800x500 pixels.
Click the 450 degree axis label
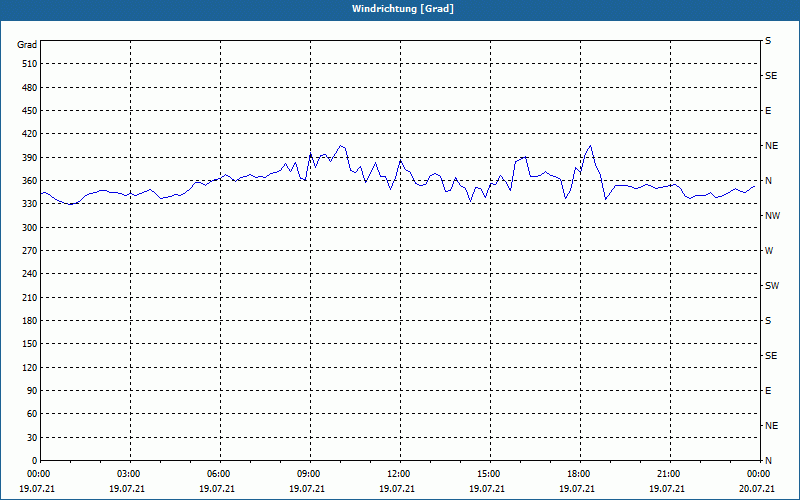coord(30,111)
